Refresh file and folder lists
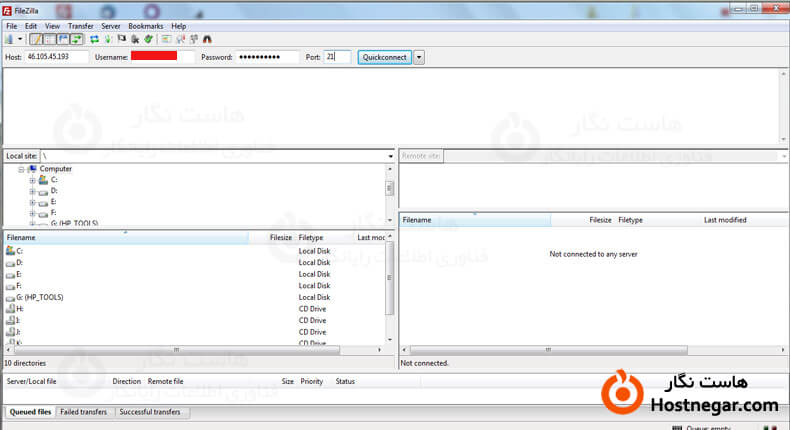Screen dimensions: 790x430 (x=94, y=39)
